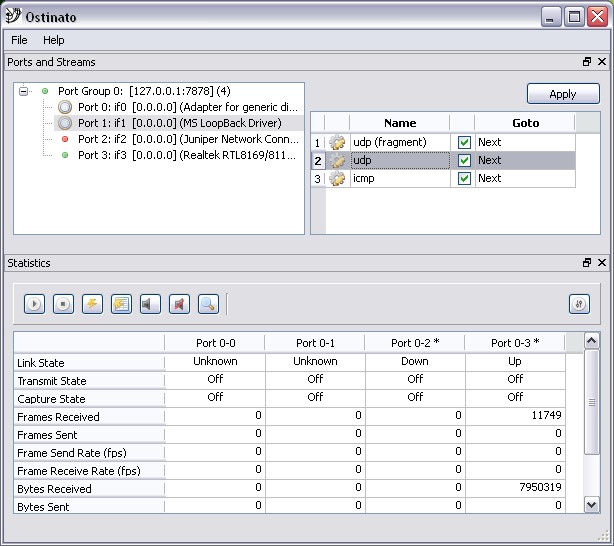Start transmit using the play icon
Viewport: 614px width, 546px height.
pos(35,304)
